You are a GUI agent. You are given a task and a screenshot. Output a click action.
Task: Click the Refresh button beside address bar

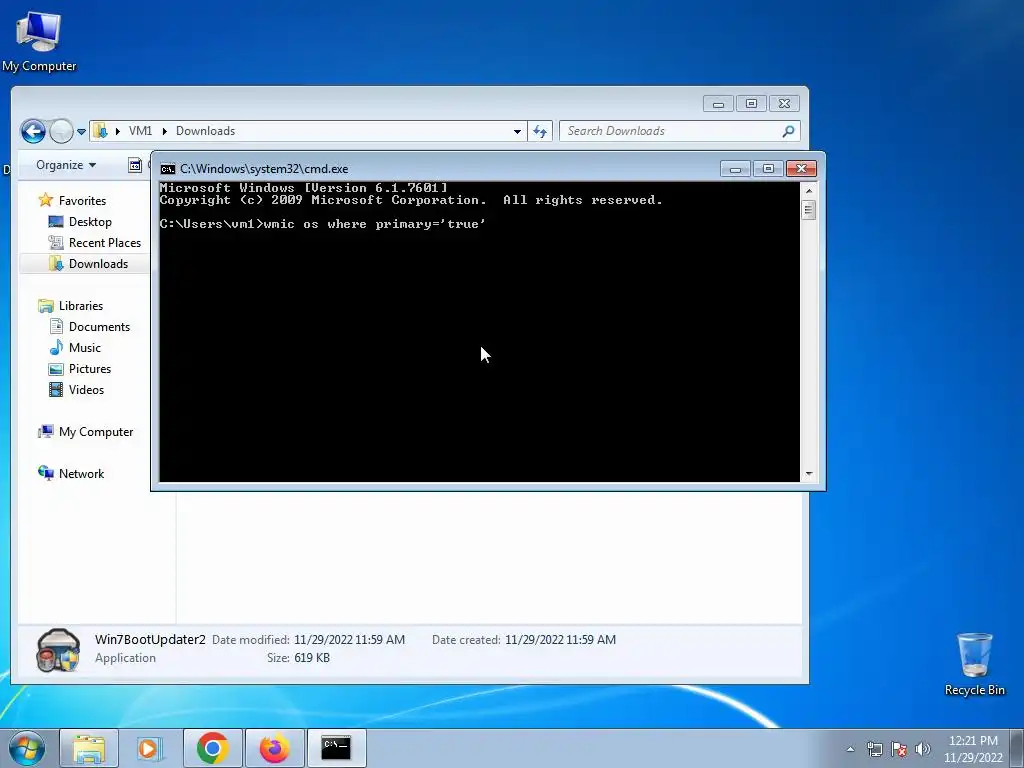point(540,131)
